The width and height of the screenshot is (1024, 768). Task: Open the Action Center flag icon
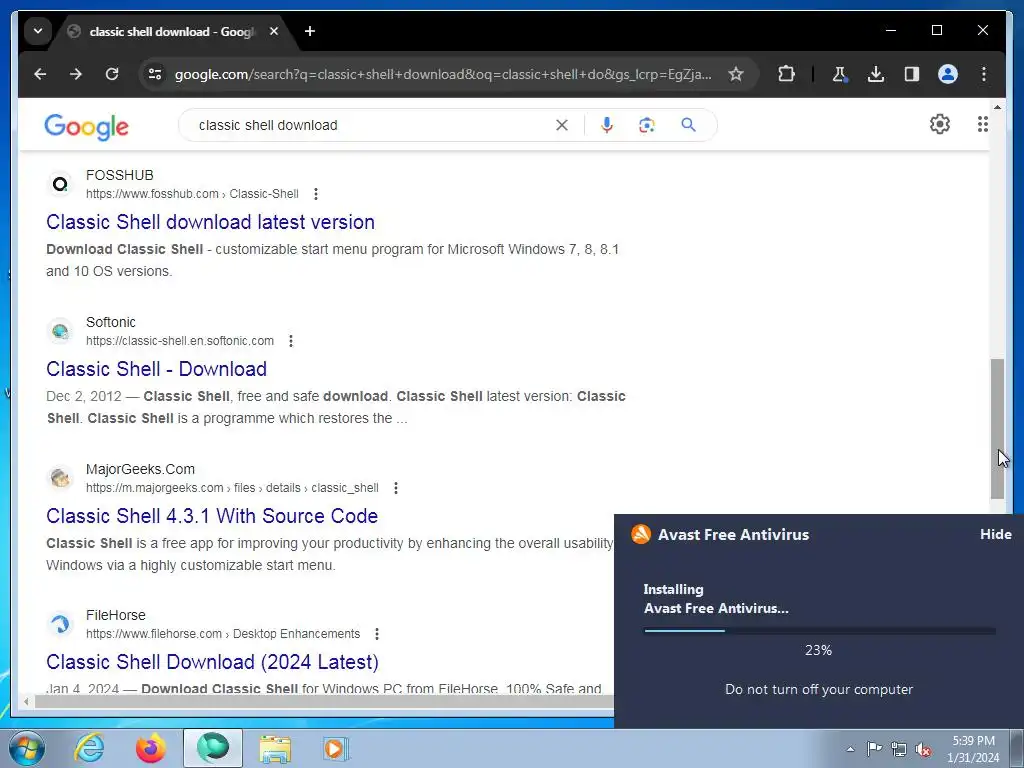click(874, 748)
